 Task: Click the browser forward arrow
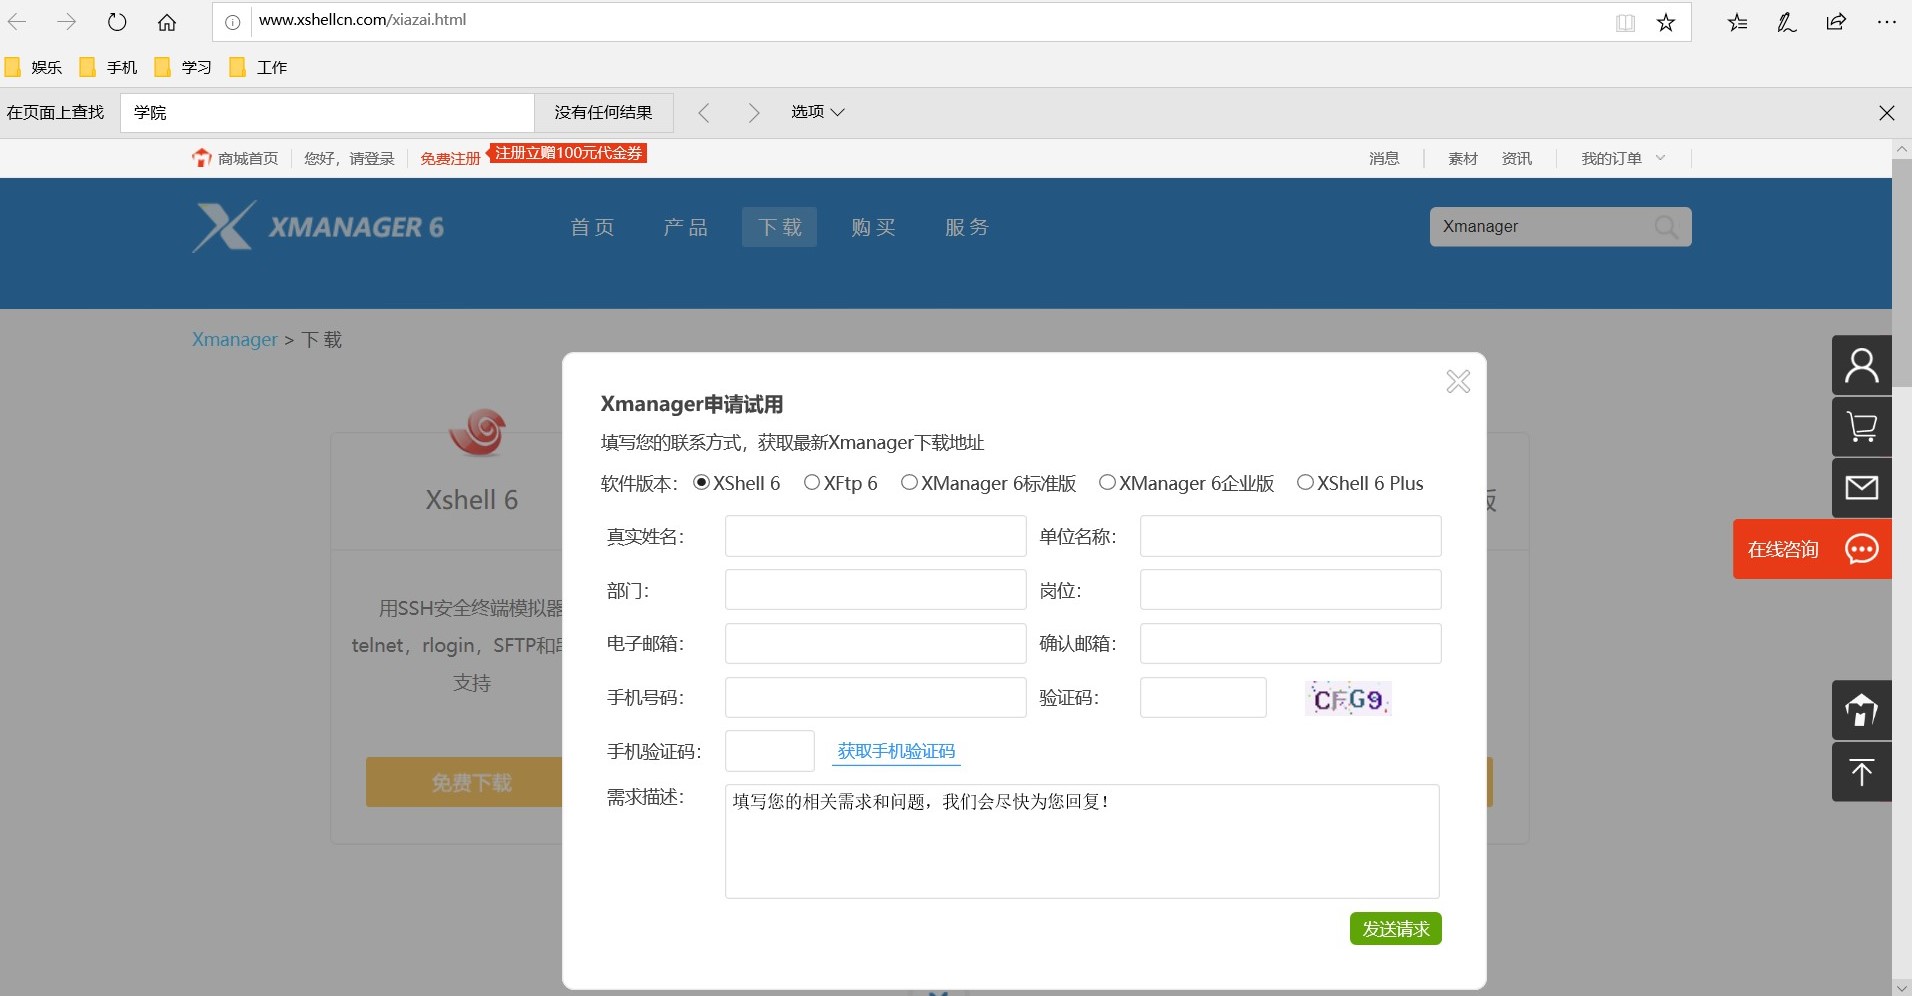coord(67,21)
